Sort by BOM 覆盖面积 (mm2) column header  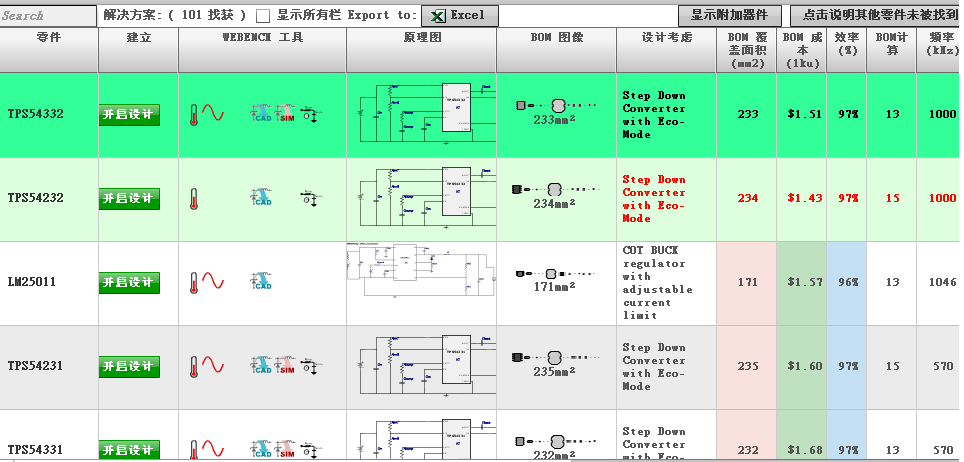[746, 50]
